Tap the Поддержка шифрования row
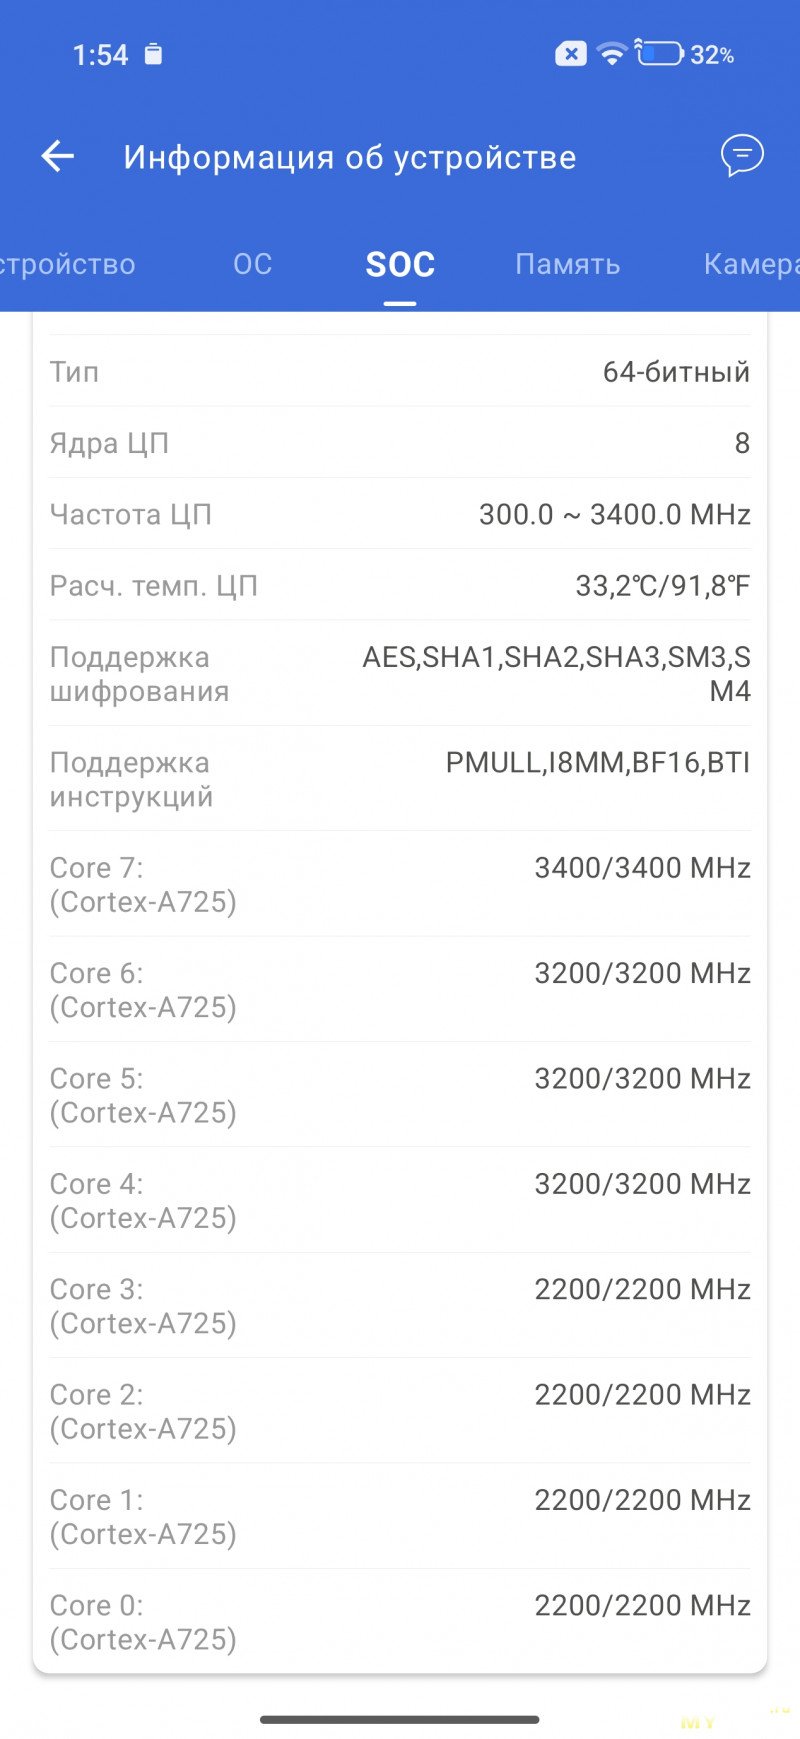Image resolution: width=800 pixels, height=1739 pixels. coord(400,674)
